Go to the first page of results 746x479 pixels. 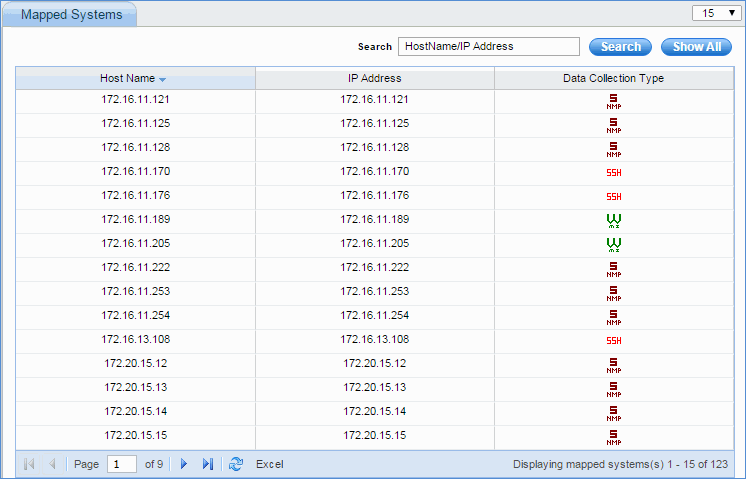click(28, 464)
